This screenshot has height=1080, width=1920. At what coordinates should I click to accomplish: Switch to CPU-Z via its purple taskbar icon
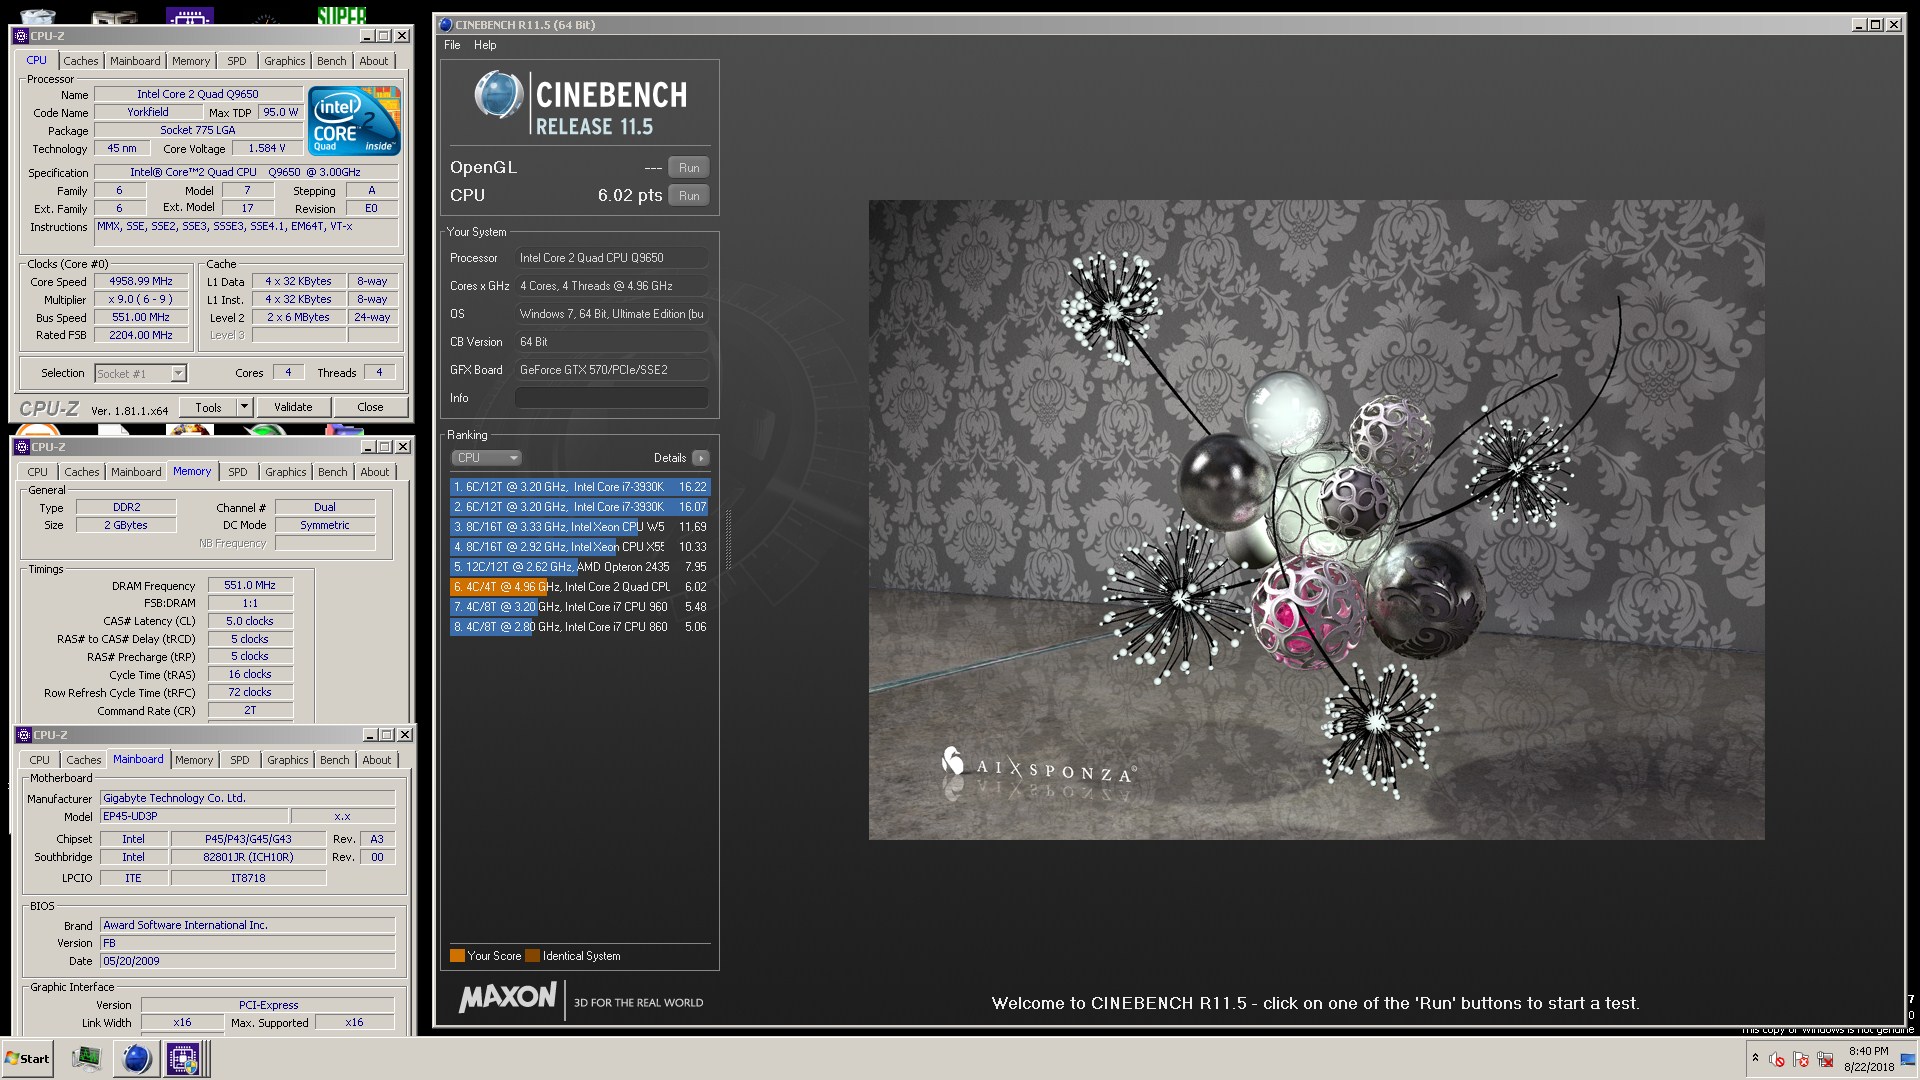pos(183,1059)
